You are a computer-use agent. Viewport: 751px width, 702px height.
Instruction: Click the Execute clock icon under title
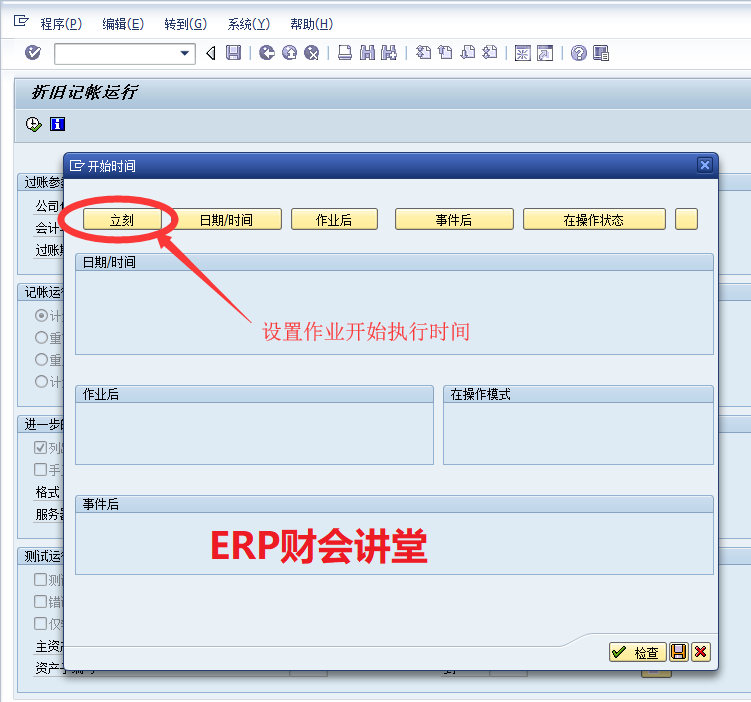[34, 124]
